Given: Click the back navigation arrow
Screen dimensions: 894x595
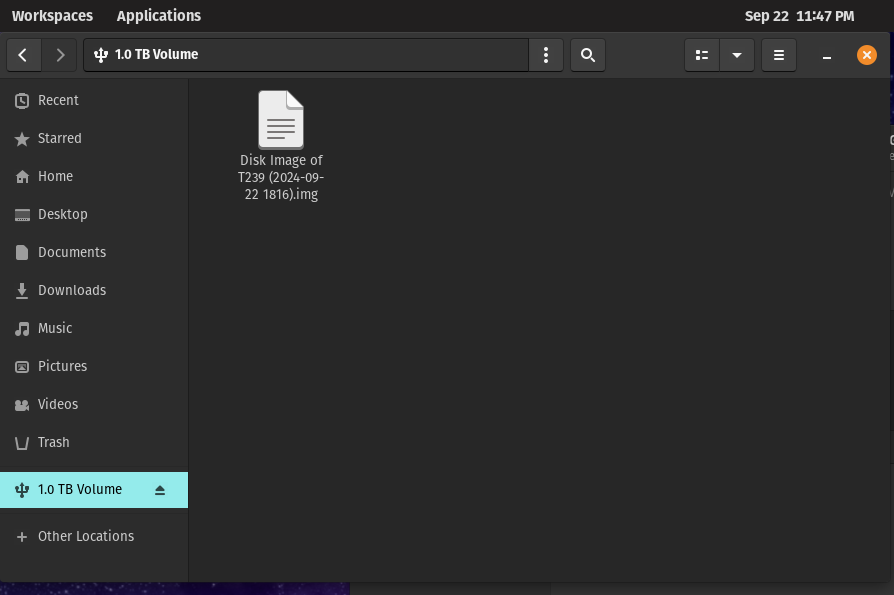Looking at the screenshot, I should (x=23, y=55).
